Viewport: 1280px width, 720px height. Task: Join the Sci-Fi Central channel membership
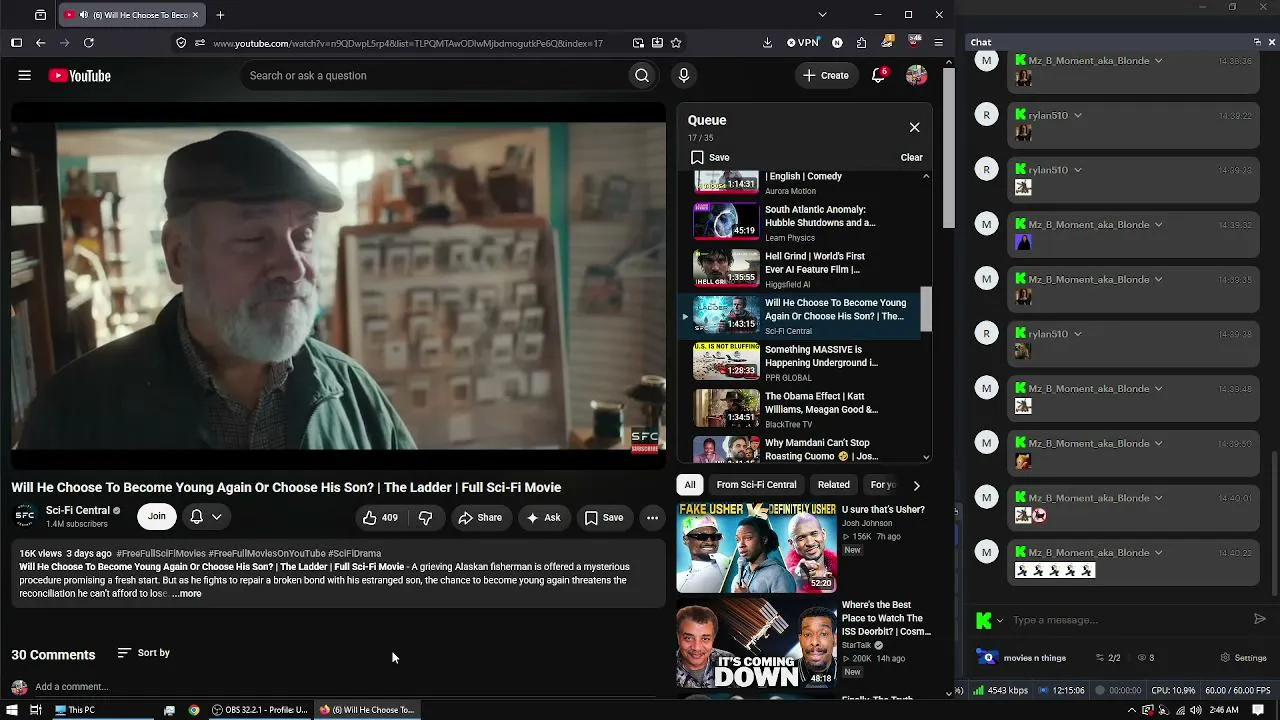[157, 517]
